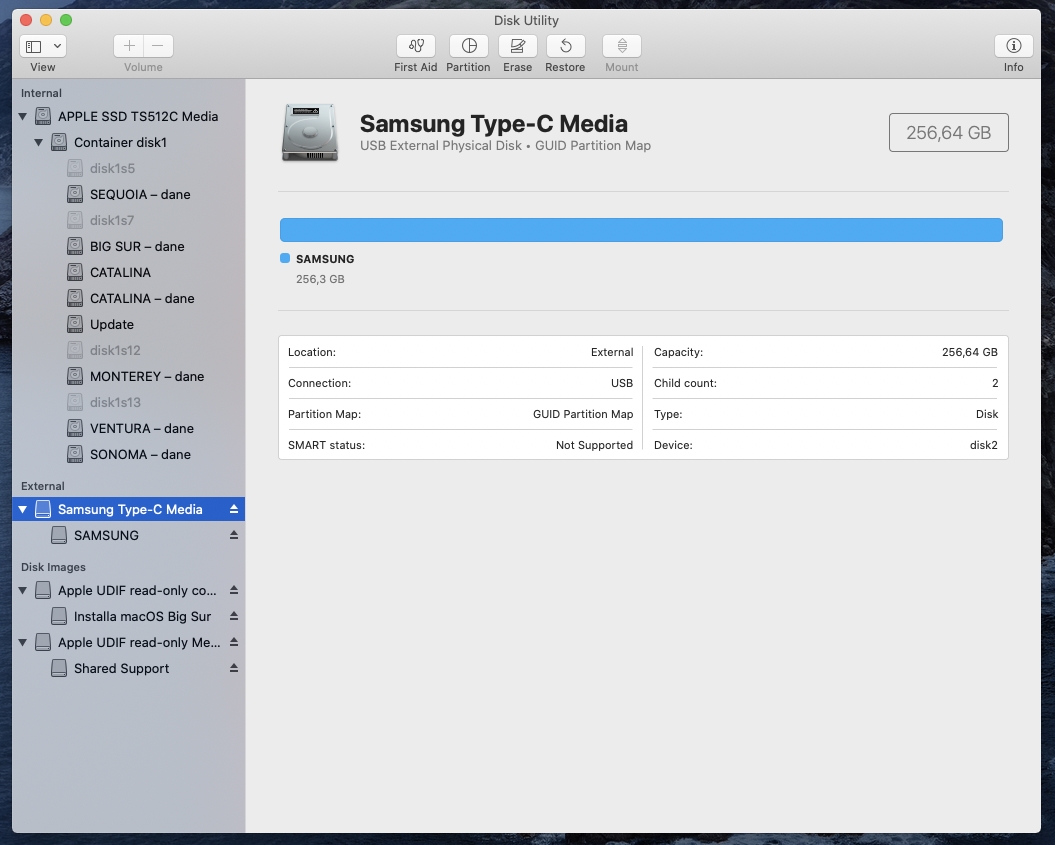Select APPLE SSD TS512C Media in sidebar

pyautogui.click(x=129, y=116)
